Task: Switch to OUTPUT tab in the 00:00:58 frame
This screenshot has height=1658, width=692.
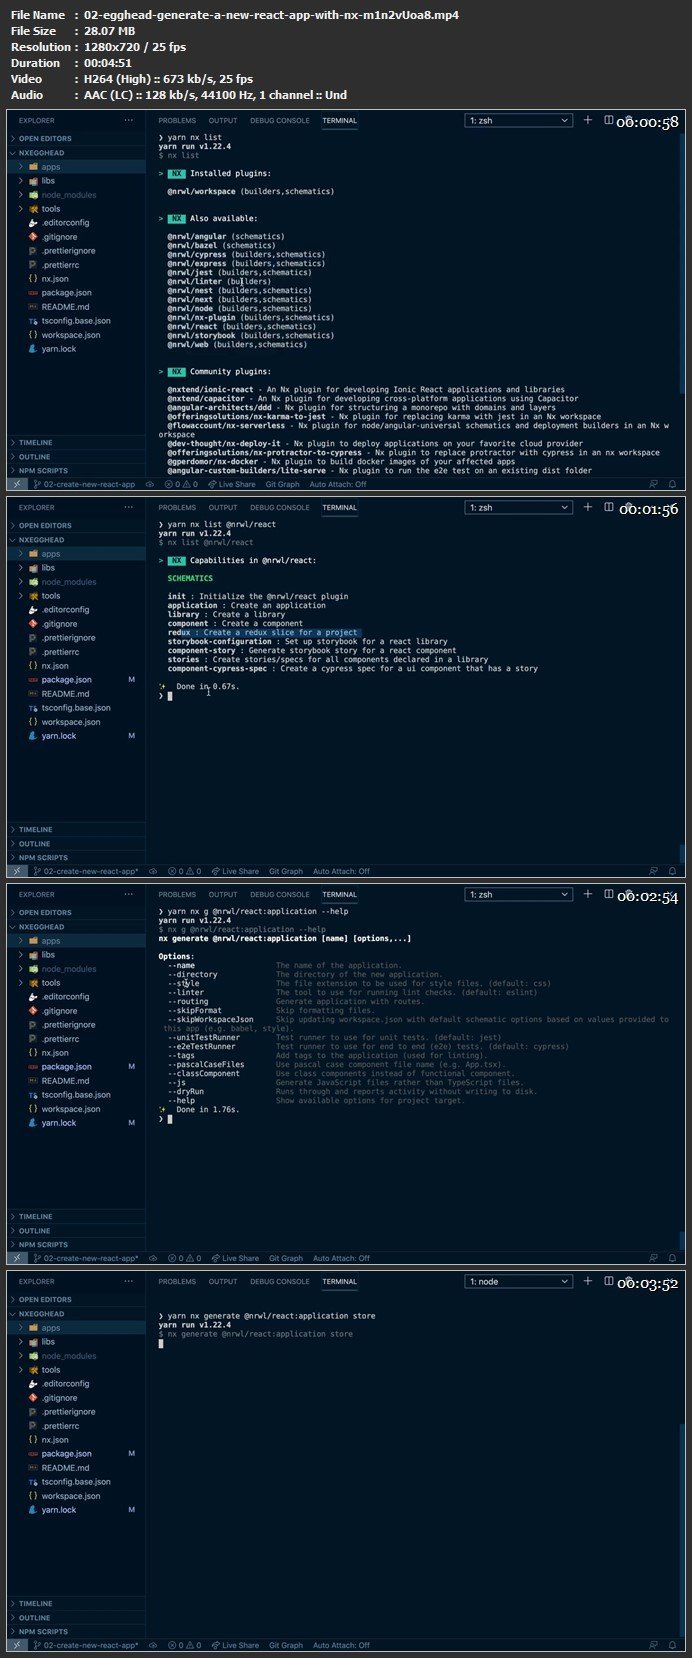Action: 223,120
